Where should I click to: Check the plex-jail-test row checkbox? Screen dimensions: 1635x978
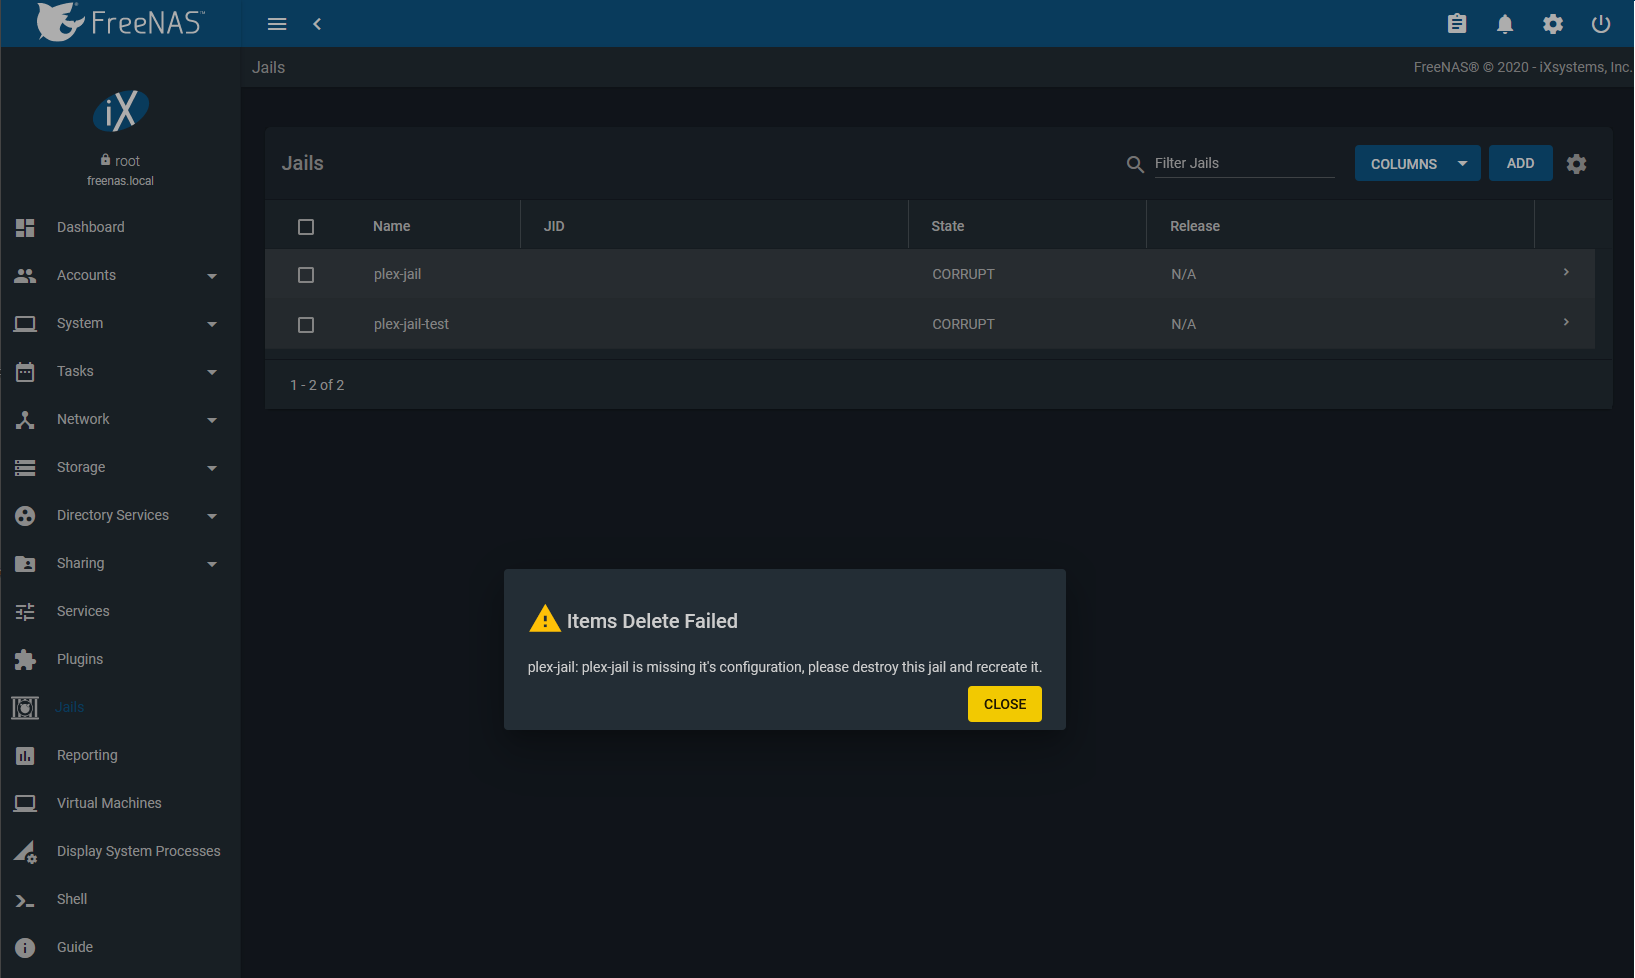[x=306, y=325]
